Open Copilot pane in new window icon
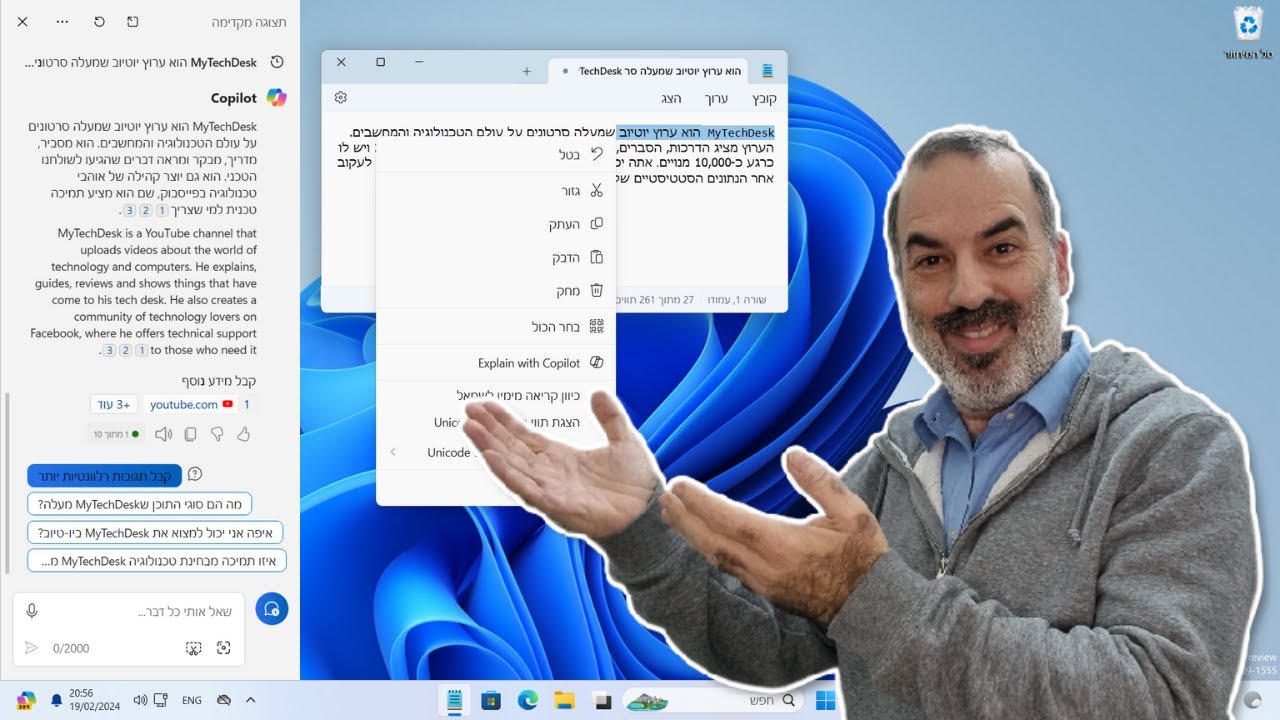Image resolution: width=1280 pixels, height=720 pixels. (x=134, y=21)
